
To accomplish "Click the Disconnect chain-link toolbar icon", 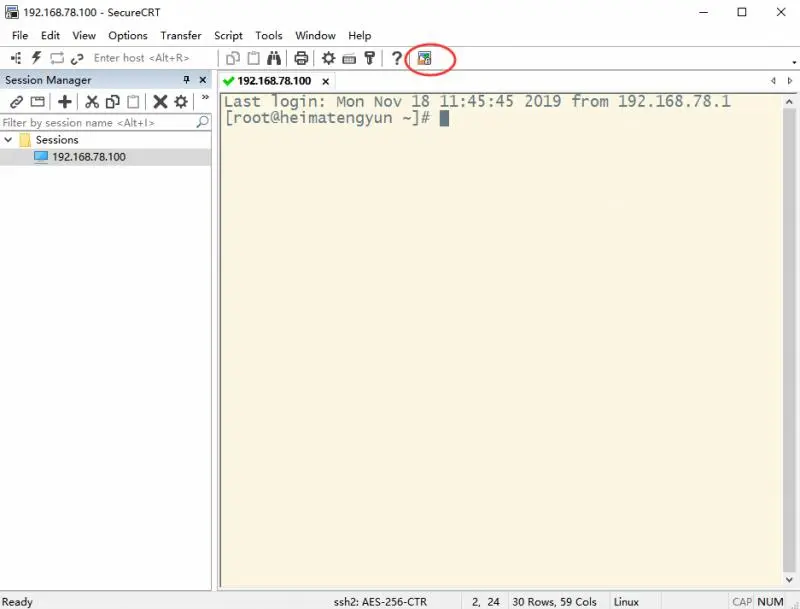I will pos(77,59).
